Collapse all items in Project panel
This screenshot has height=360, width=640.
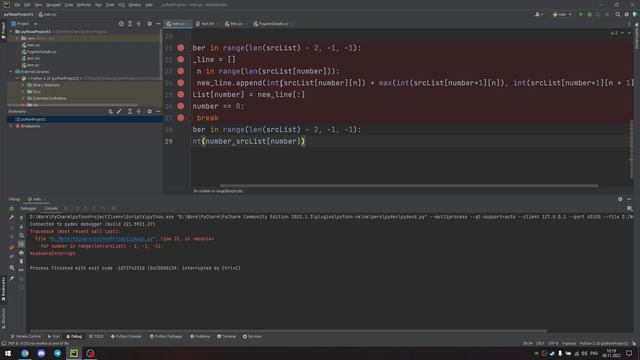[x=139, y=24]
